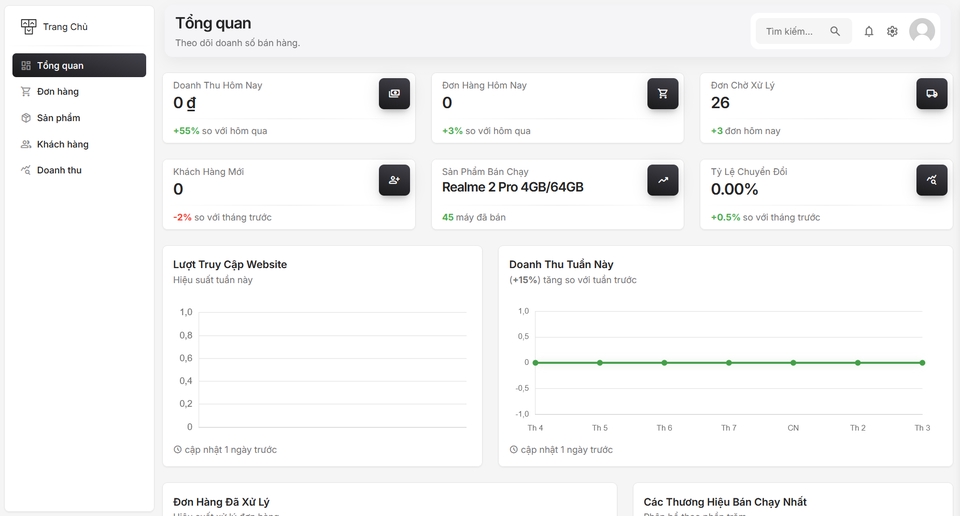Click the search magnifier icon

[835, 32]
